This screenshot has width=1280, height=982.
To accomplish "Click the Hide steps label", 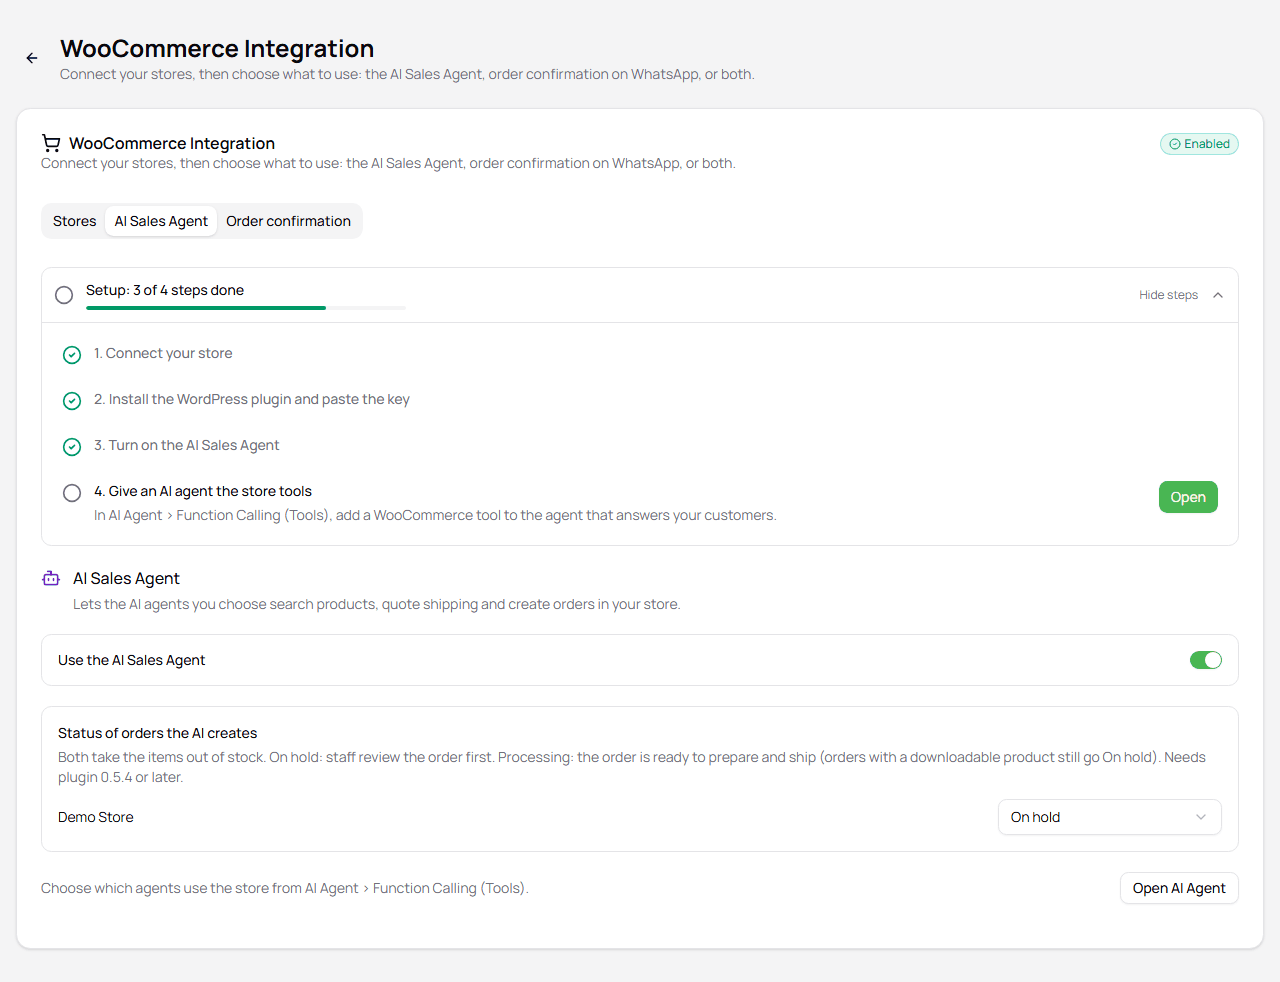I will coord(1168,295).
